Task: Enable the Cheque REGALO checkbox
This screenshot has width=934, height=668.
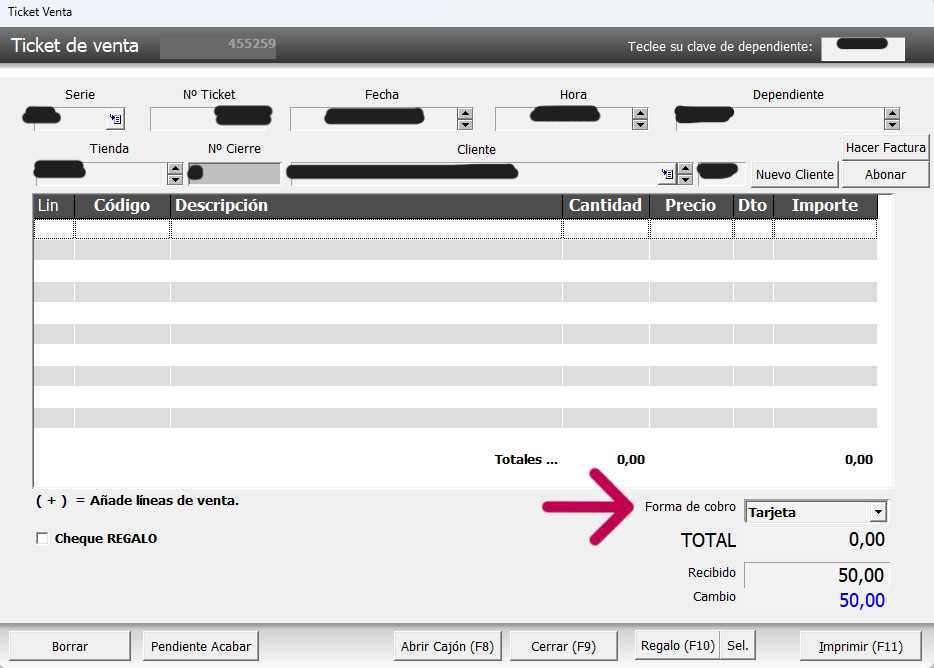Action: 42,539
